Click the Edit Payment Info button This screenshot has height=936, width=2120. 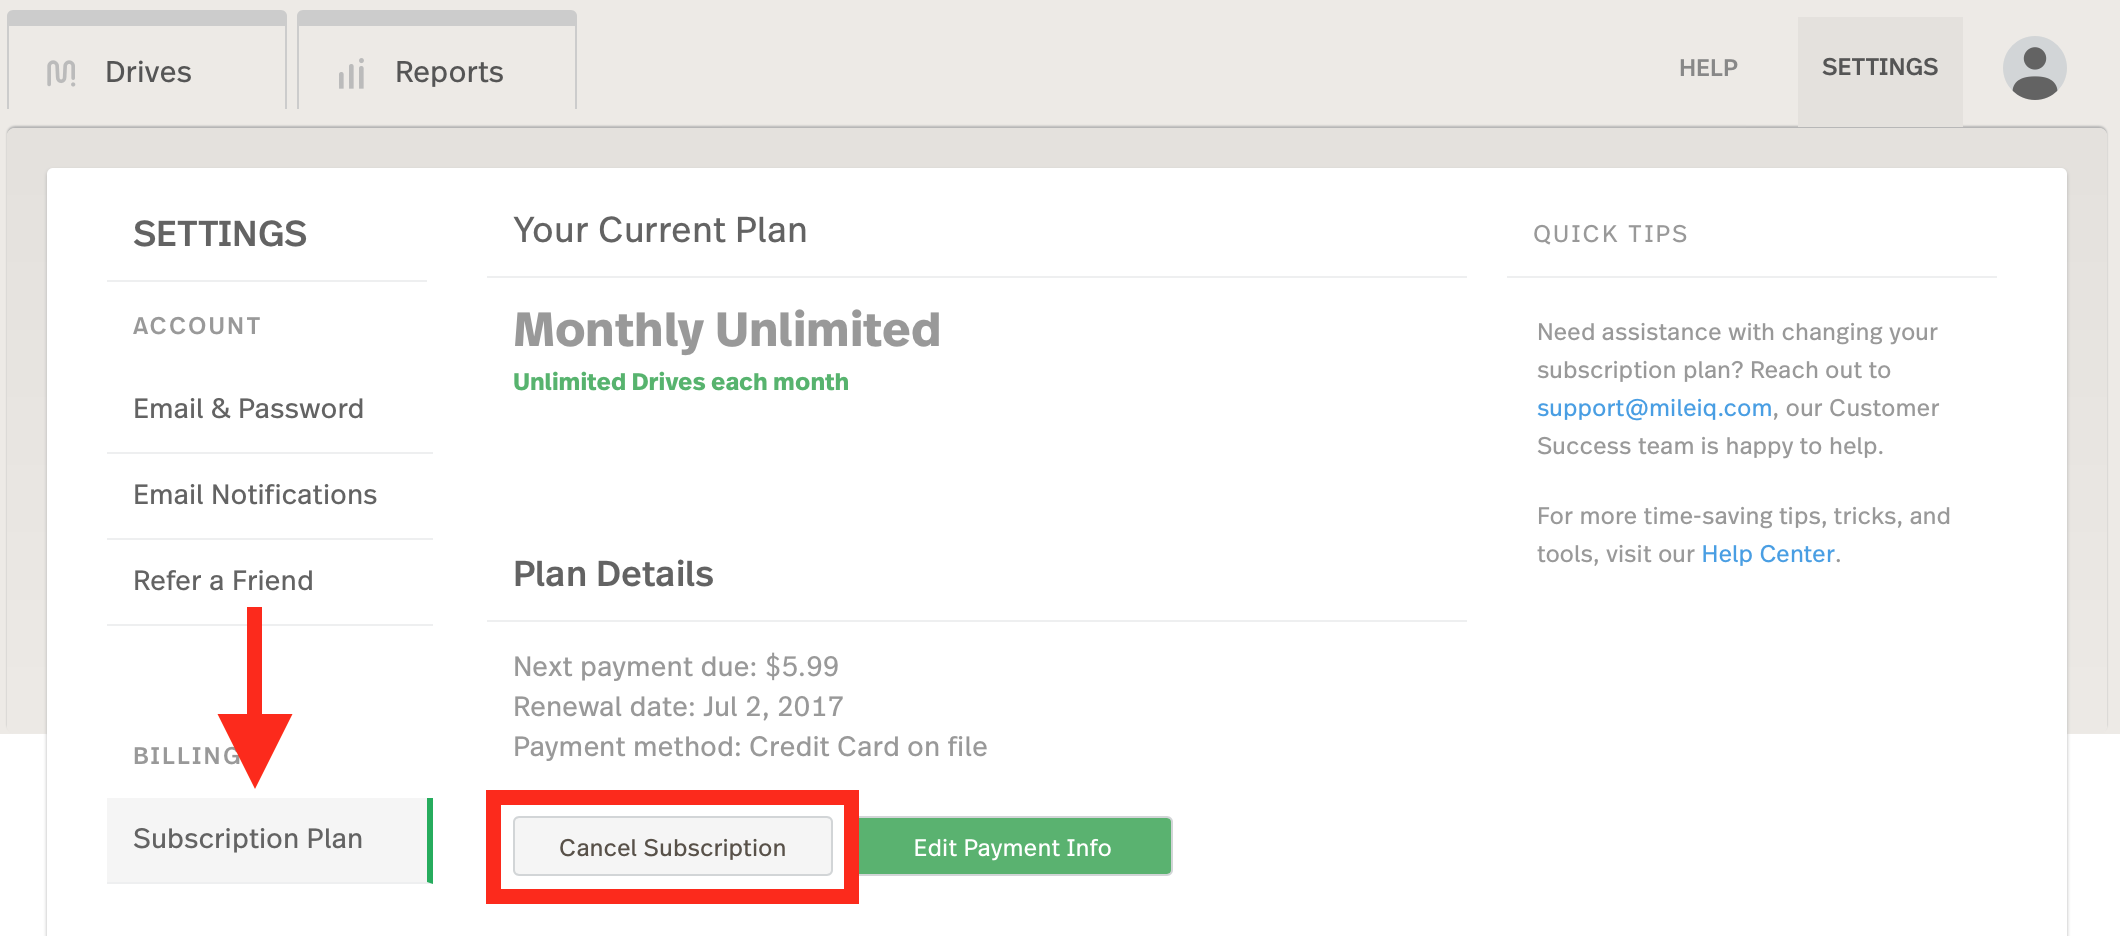coord(1012,846)
